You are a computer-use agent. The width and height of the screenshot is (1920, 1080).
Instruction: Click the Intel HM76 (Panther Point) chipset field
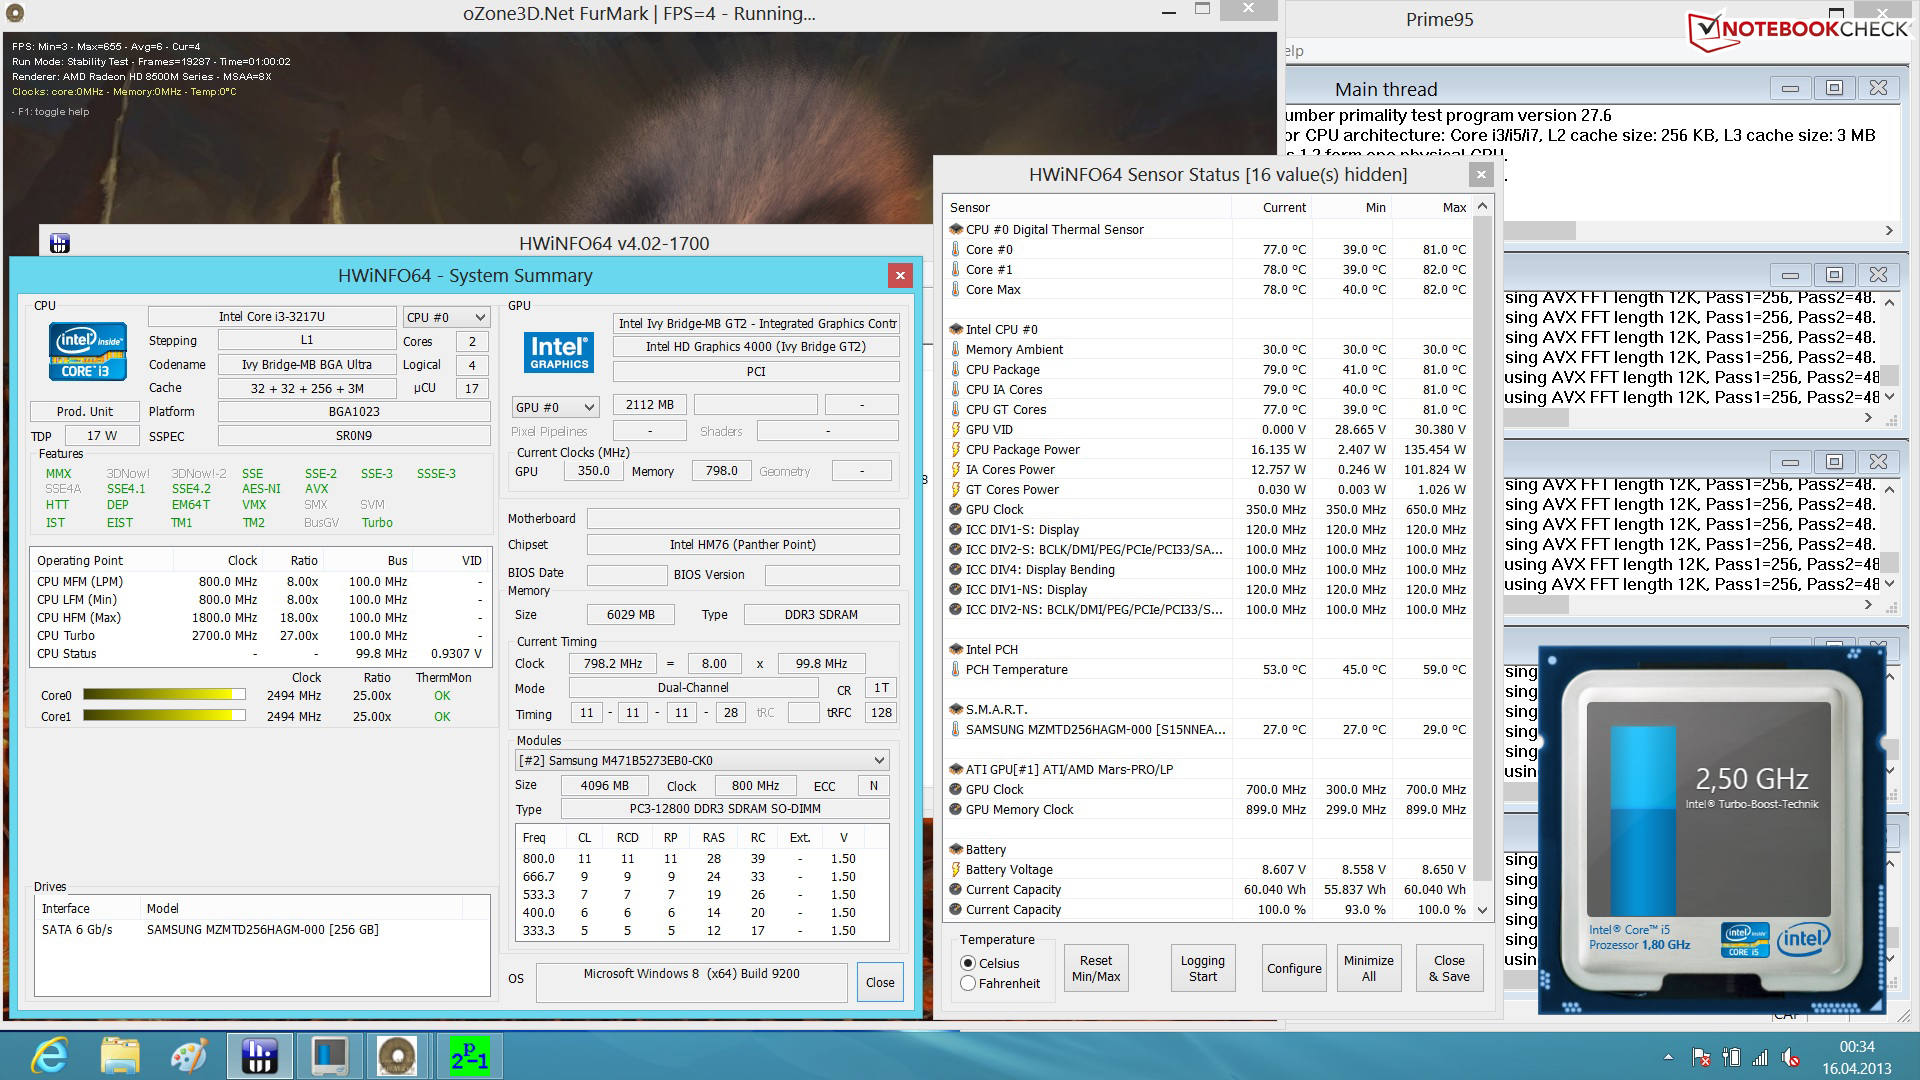point(743,544)
